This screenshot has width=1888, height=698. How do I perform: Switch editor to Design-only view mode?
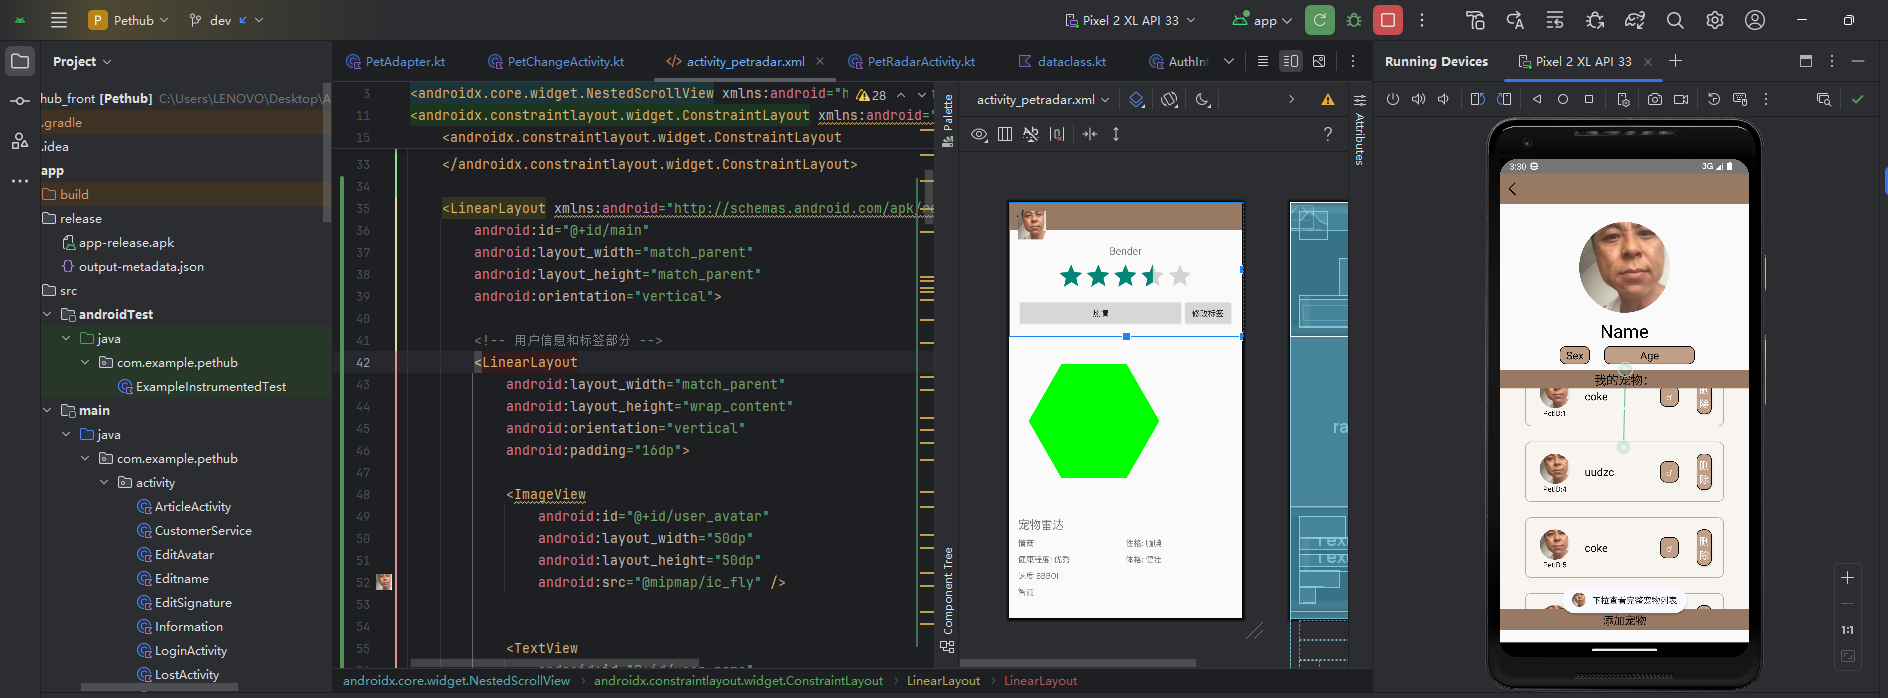click(x=1319, y=61)
